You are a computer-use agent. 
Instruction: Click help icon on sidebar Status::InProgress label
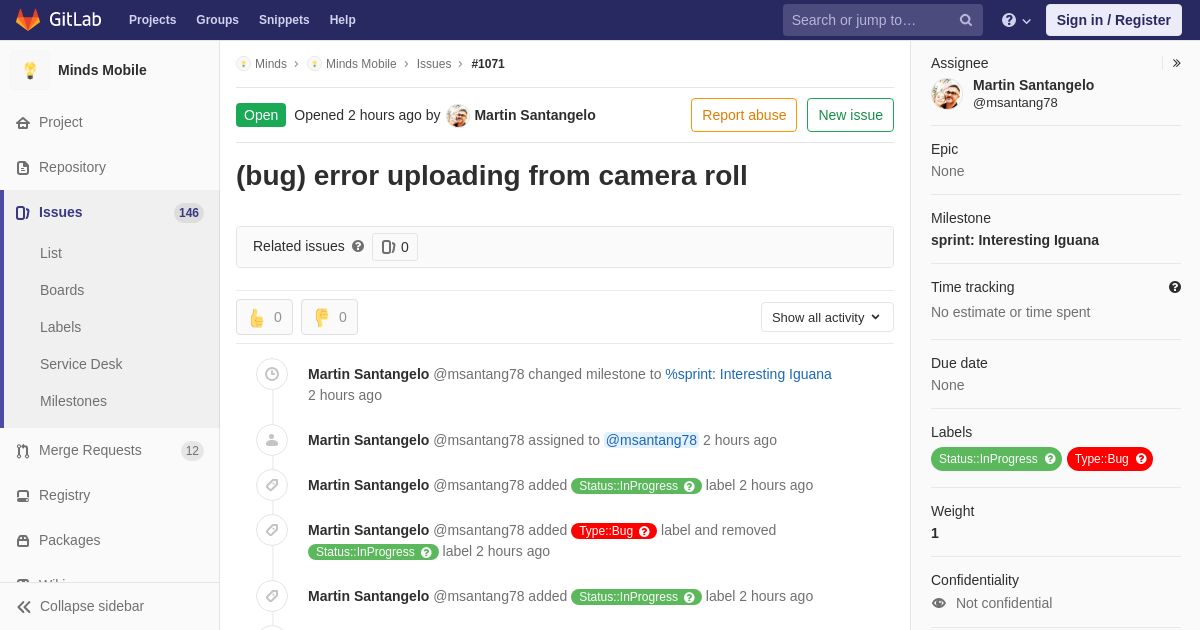[x=1050, y=459]
